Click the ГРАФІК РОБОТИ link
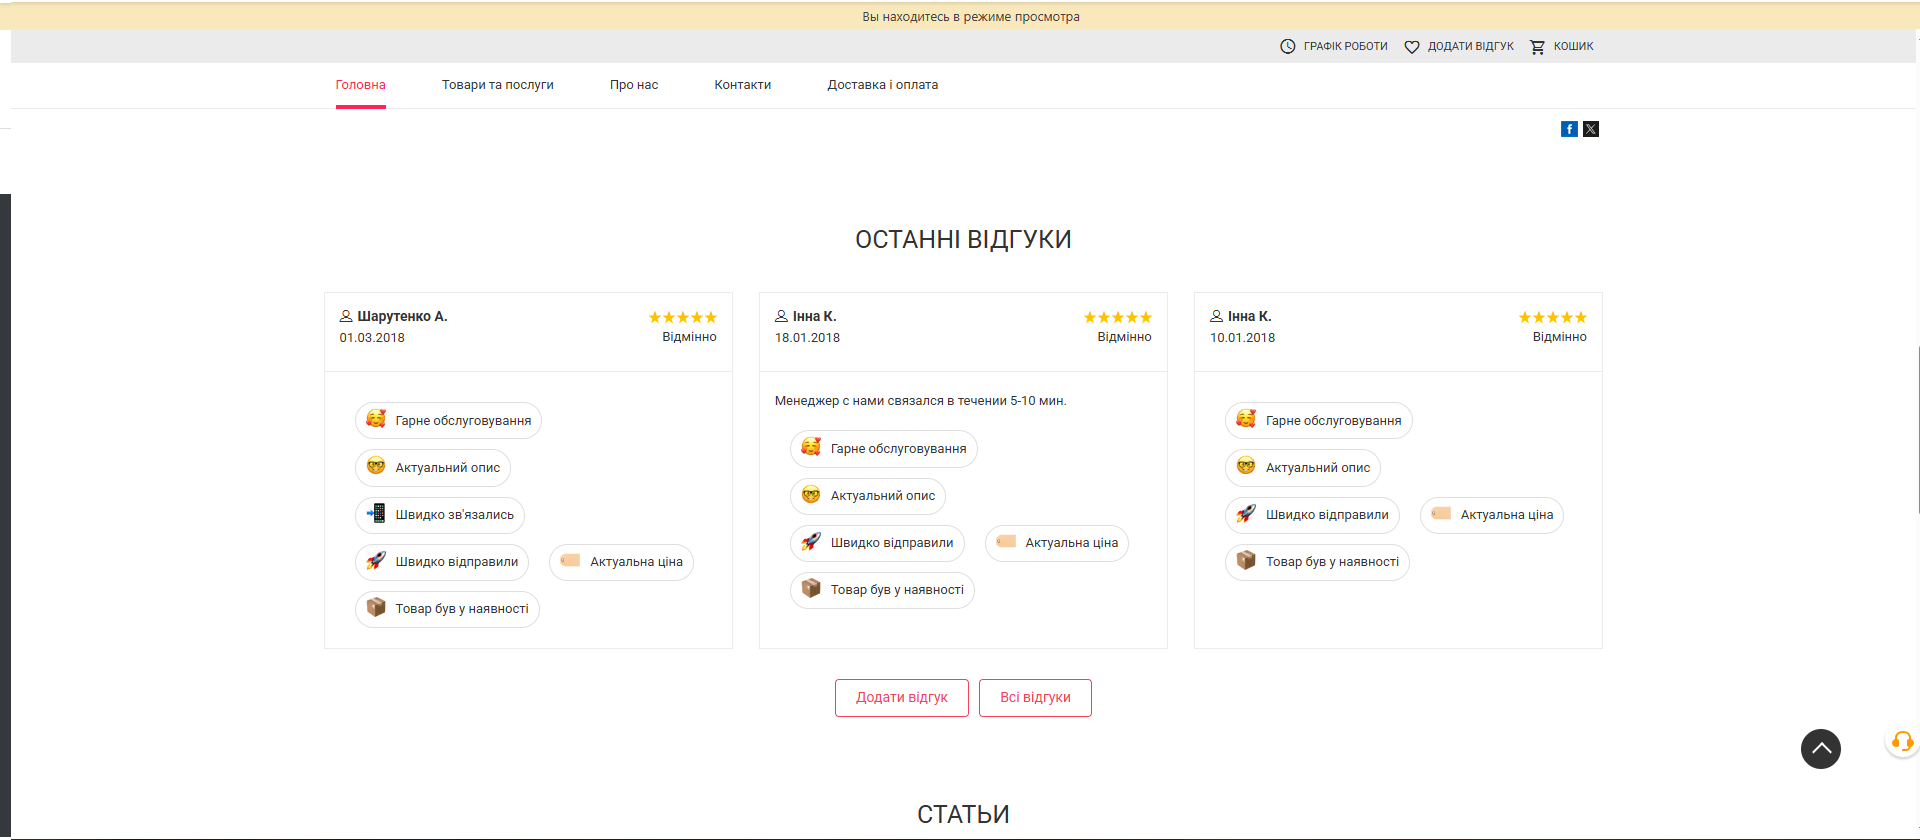The image size is (1920, 840). pyautogui.click(x=1345, y=47)
